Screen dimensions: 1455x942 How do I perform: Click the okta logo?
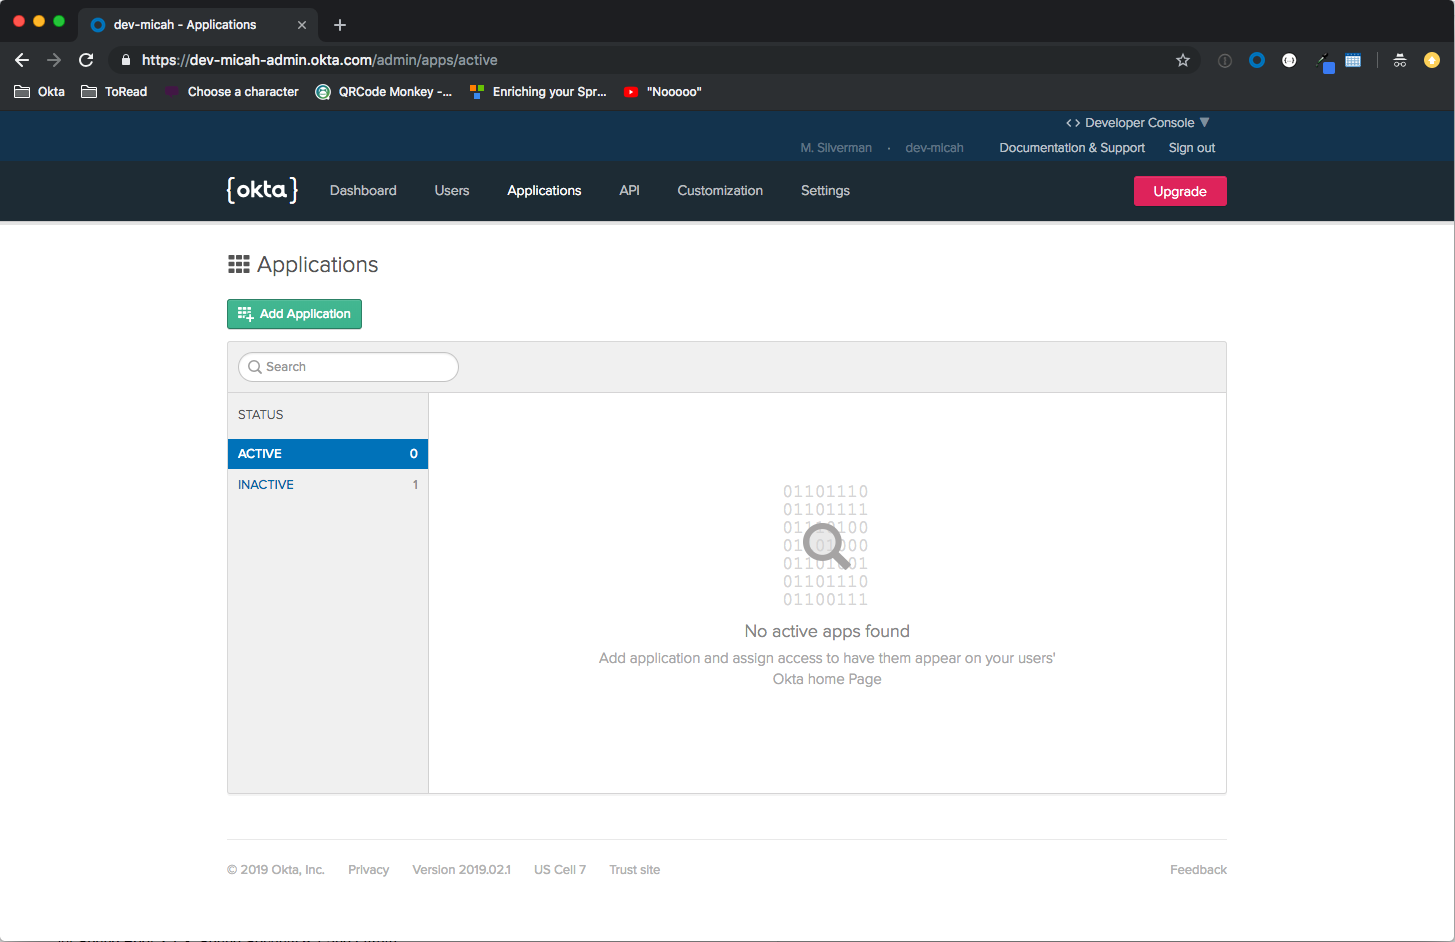(x=262, y=190)
